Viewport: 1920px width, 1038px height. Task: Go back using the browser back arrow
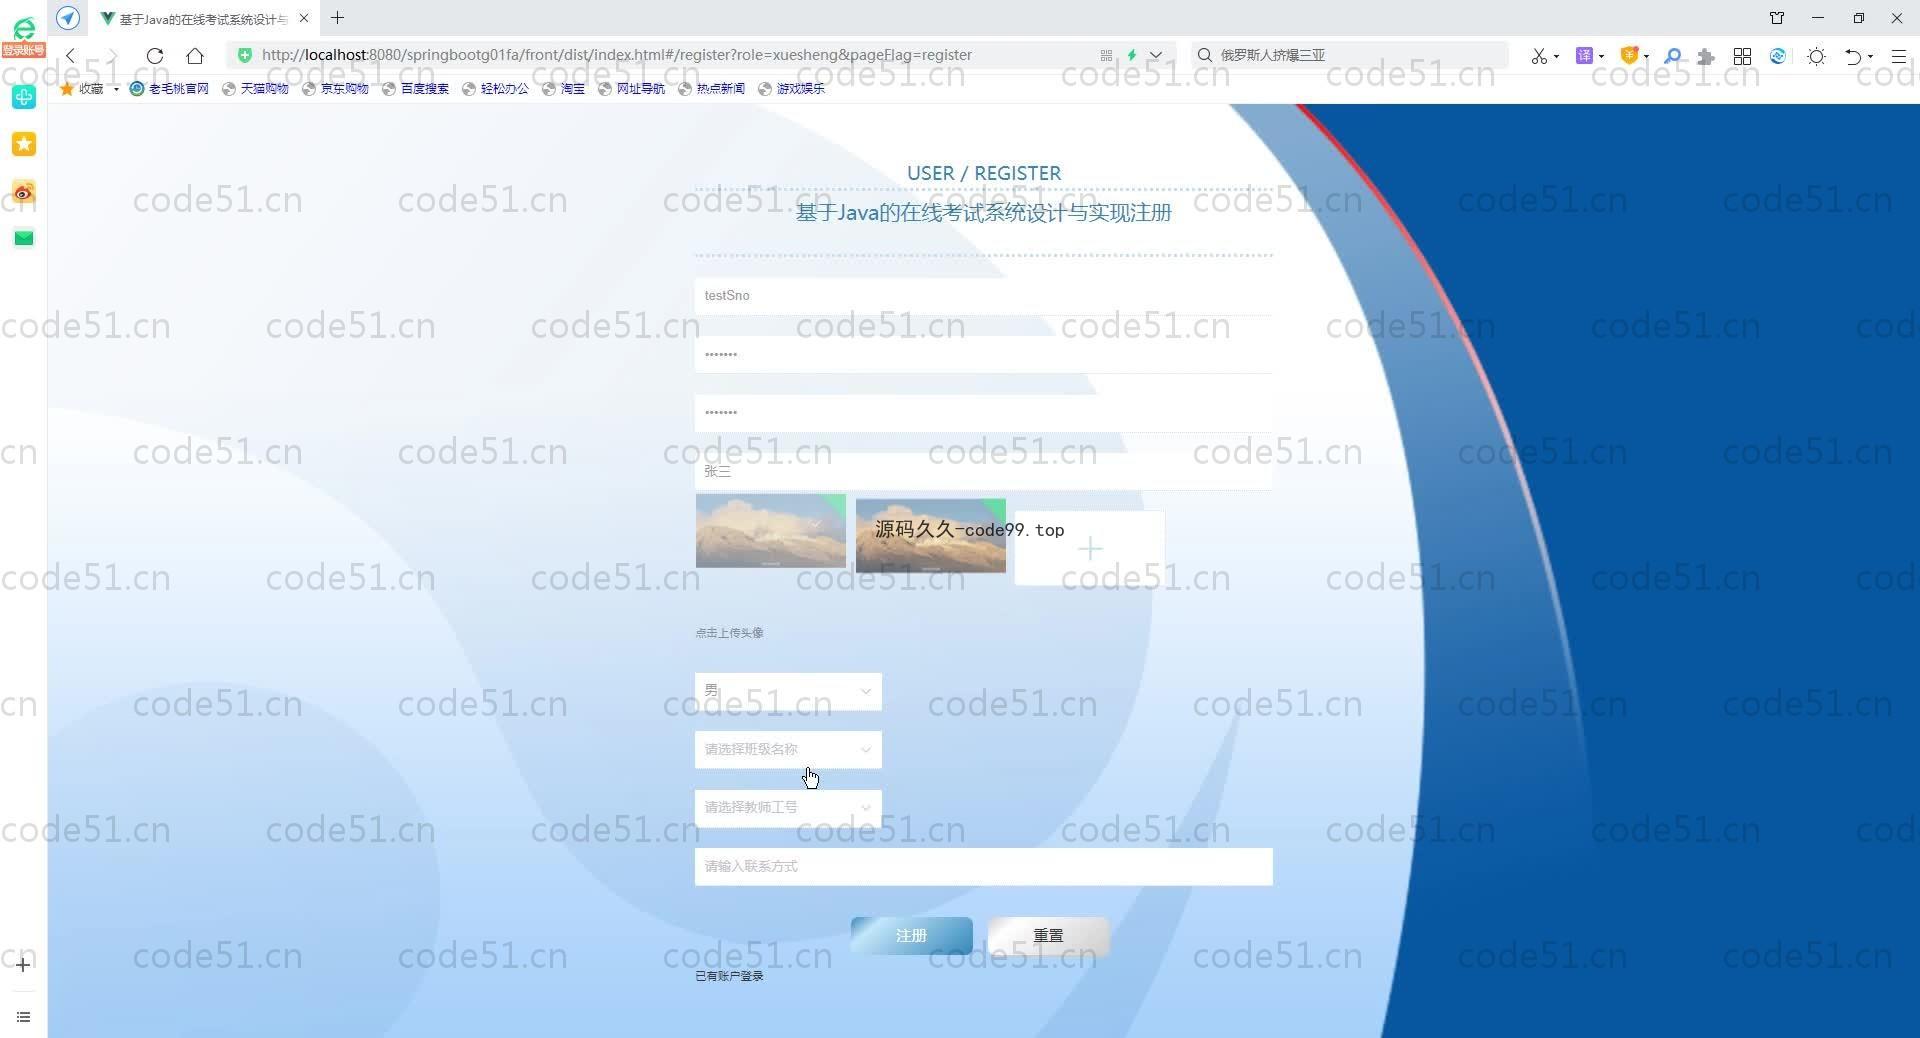click(70, 55)
